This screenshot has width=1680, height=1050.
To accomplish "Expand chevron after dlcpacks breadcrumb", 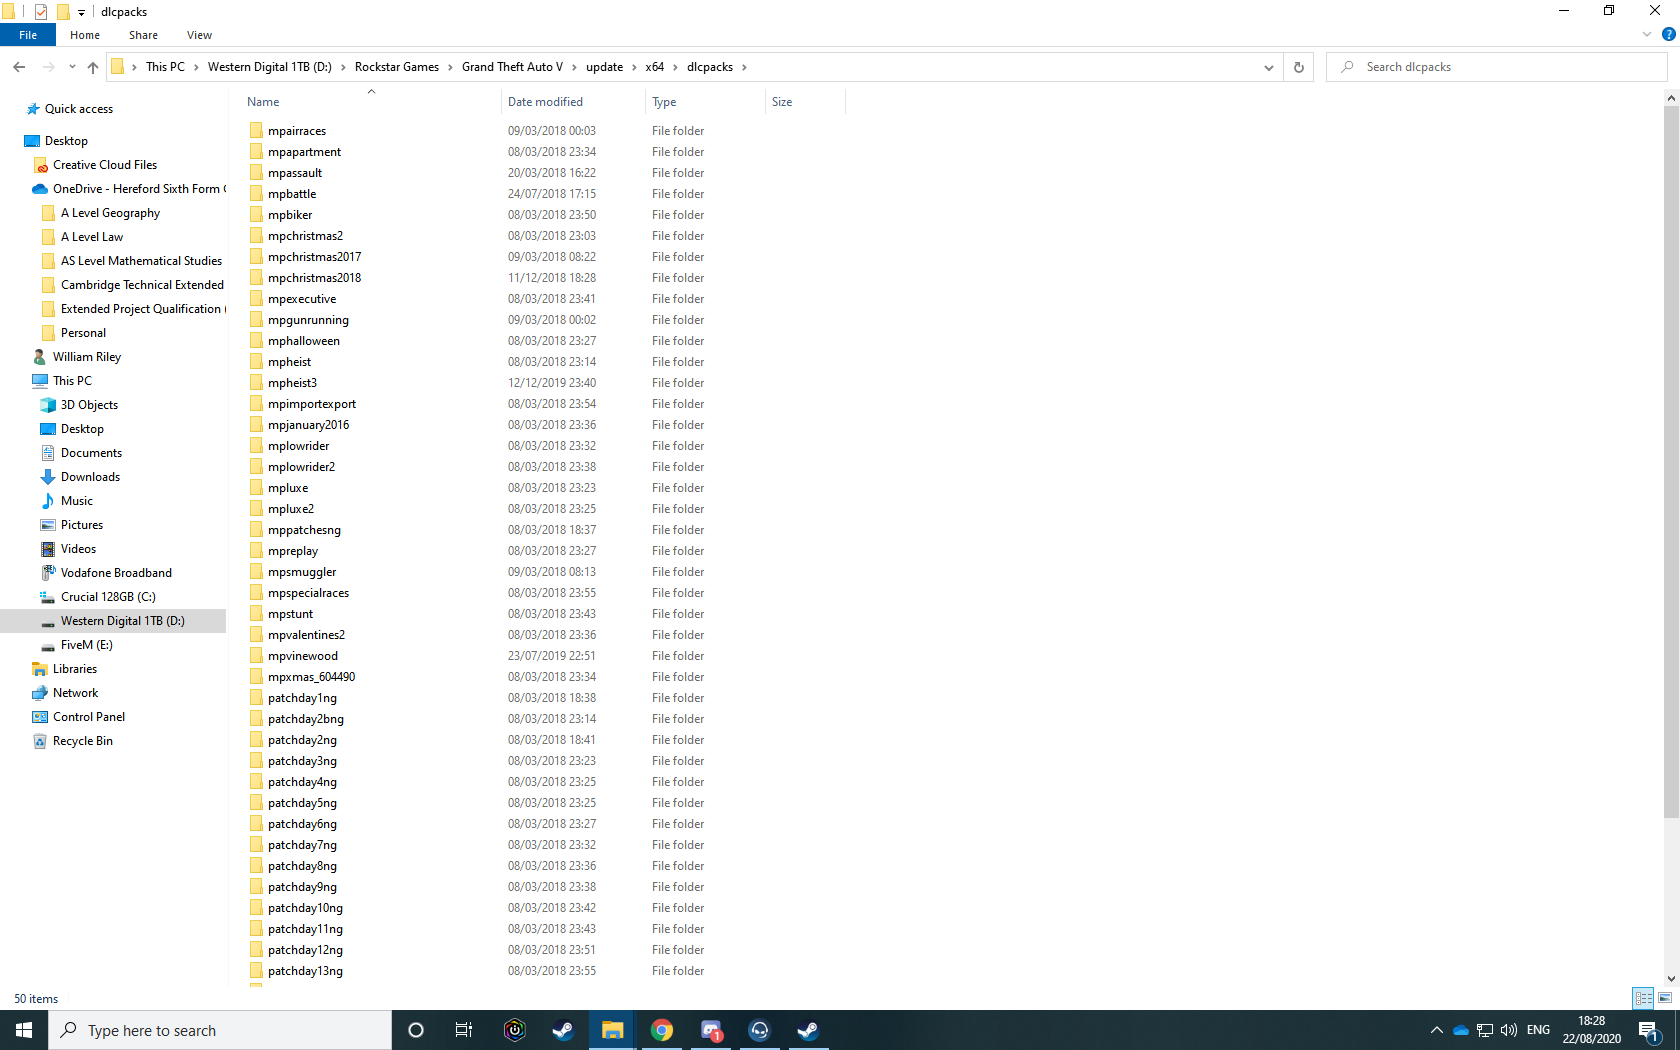I will tap(744, 67).
